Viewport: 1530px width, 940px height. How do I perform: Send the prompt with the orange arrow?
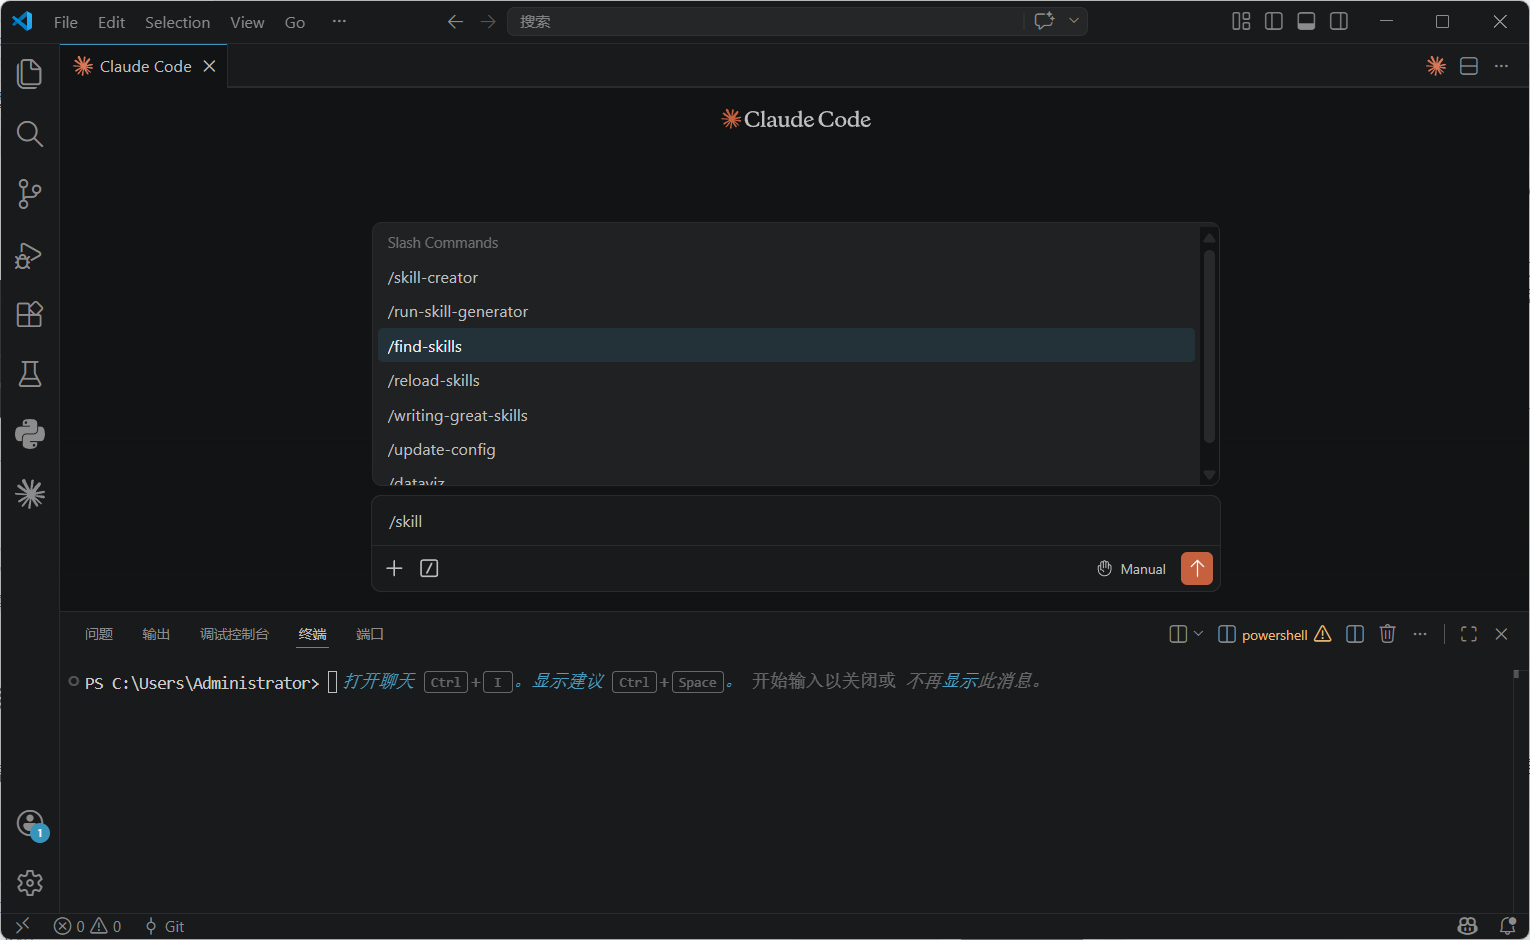(1197, 568)
